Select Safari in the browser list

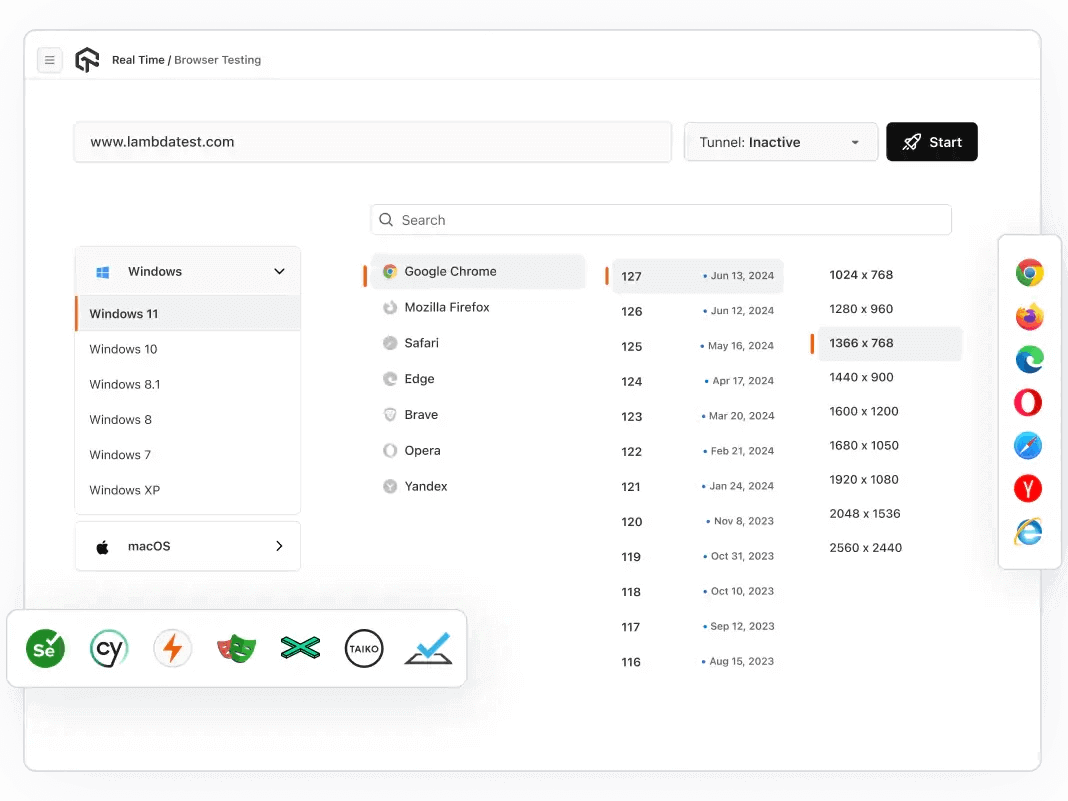[x=419, y=343]
